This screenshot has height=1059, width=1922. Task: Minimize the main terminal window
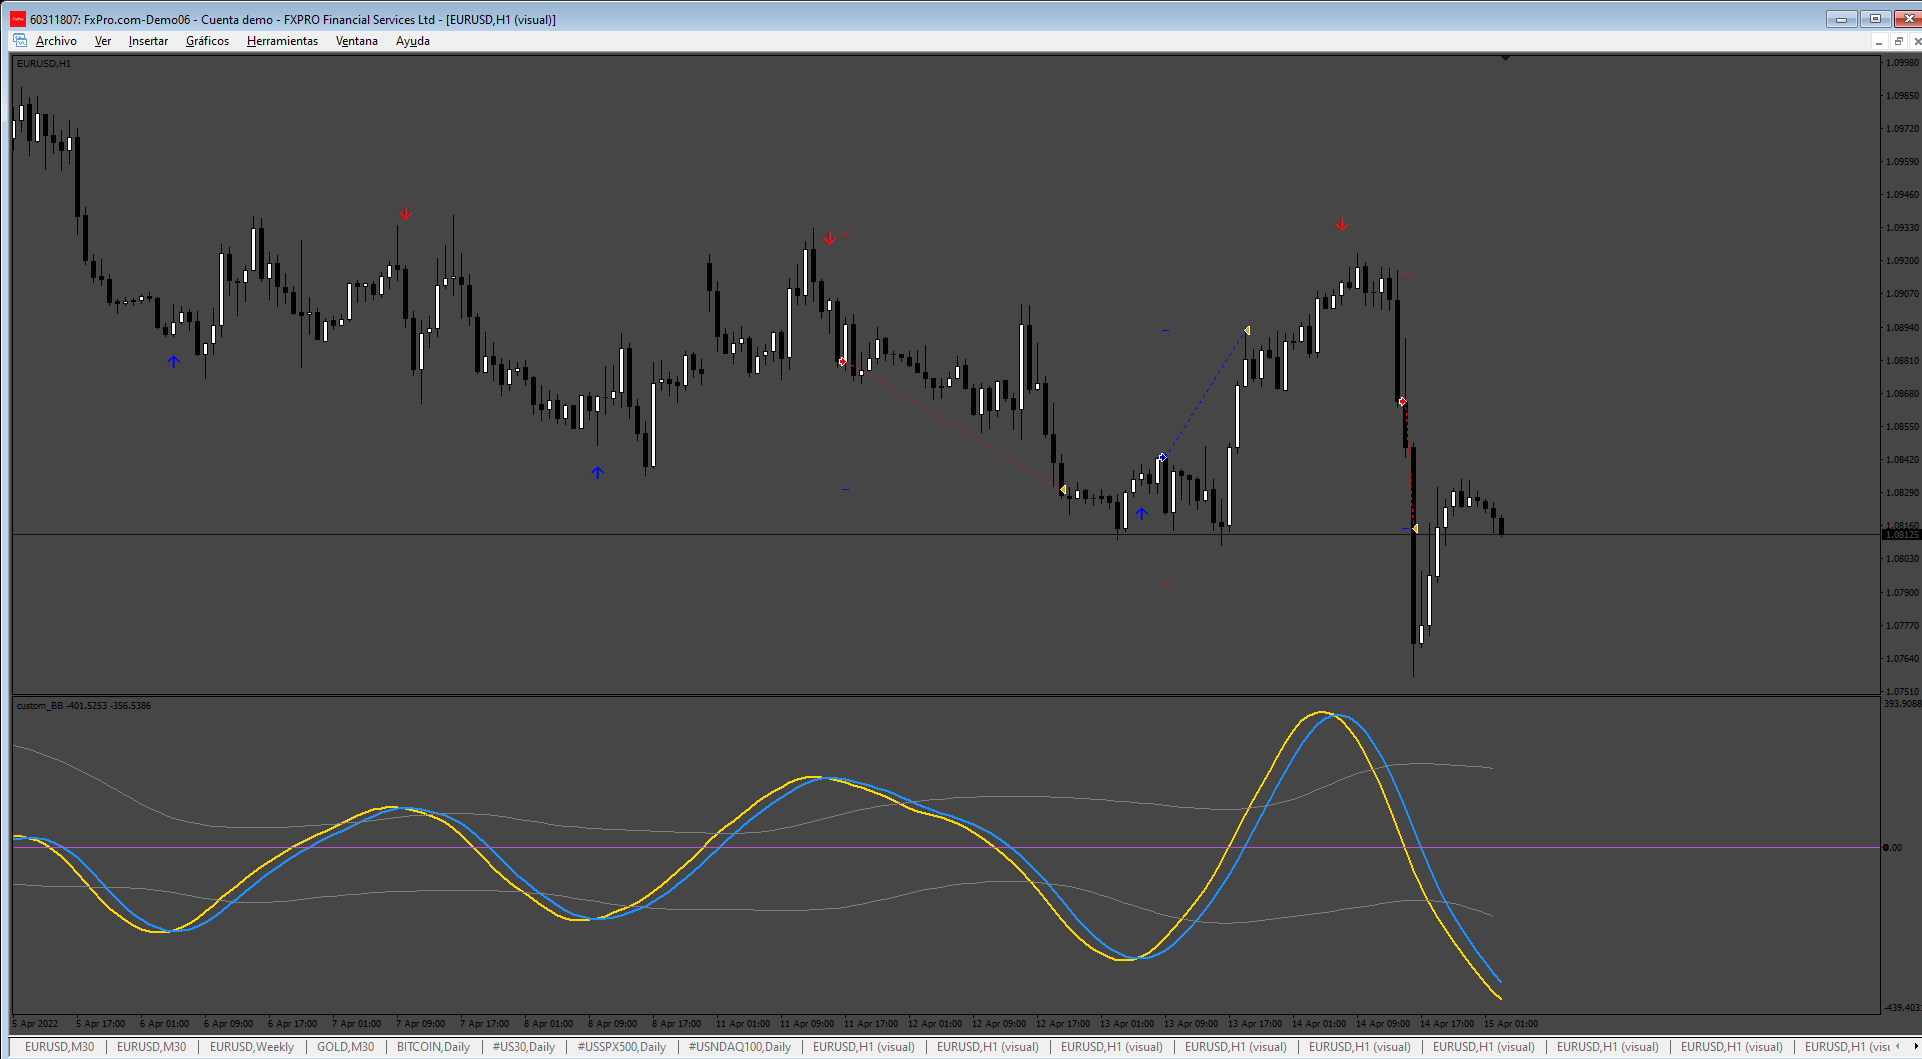pos(1841,19)
